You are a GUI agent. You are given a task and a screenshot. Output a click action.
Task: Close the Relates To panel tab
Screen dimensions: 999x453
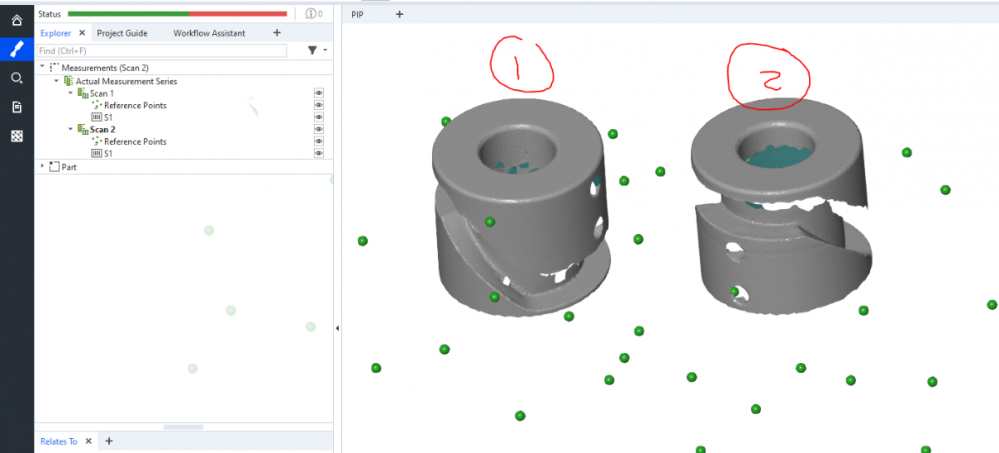coord(88,441)
